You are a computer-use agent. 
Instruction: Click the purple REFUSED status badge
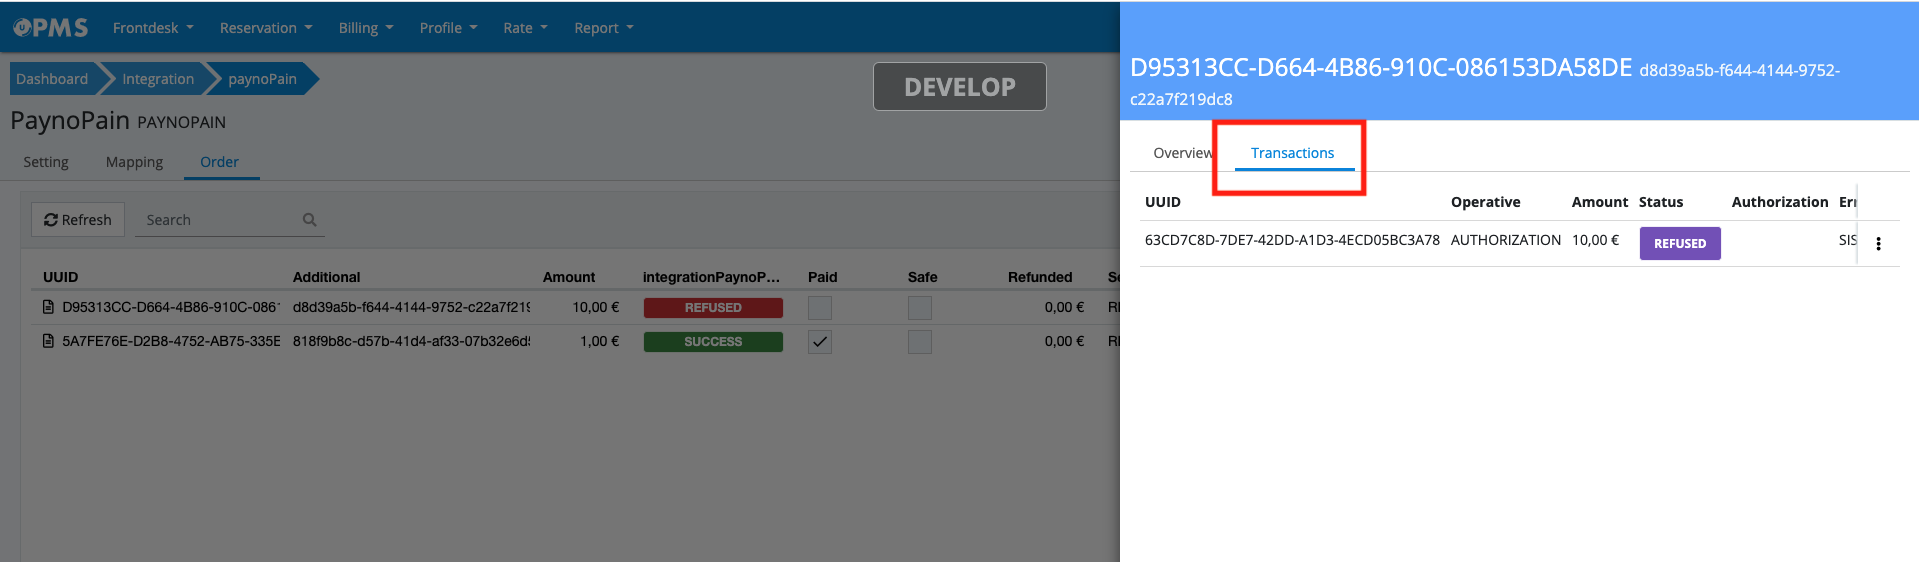coord(1679,244)
